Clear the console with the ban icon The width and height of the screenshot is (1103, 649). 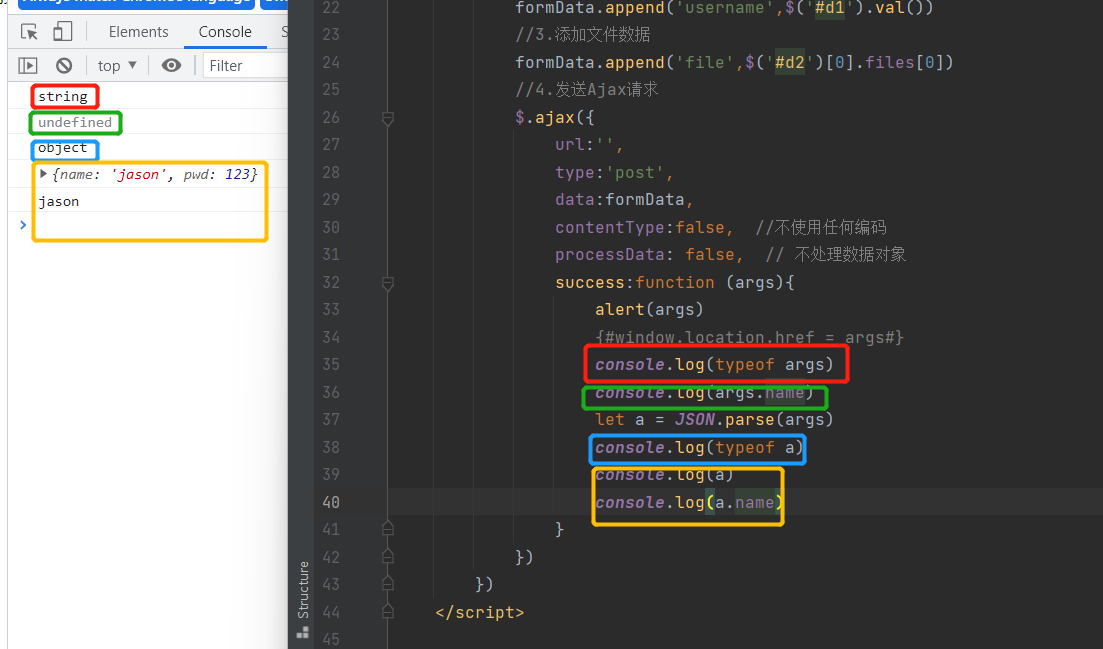click(x=64, y=65)
